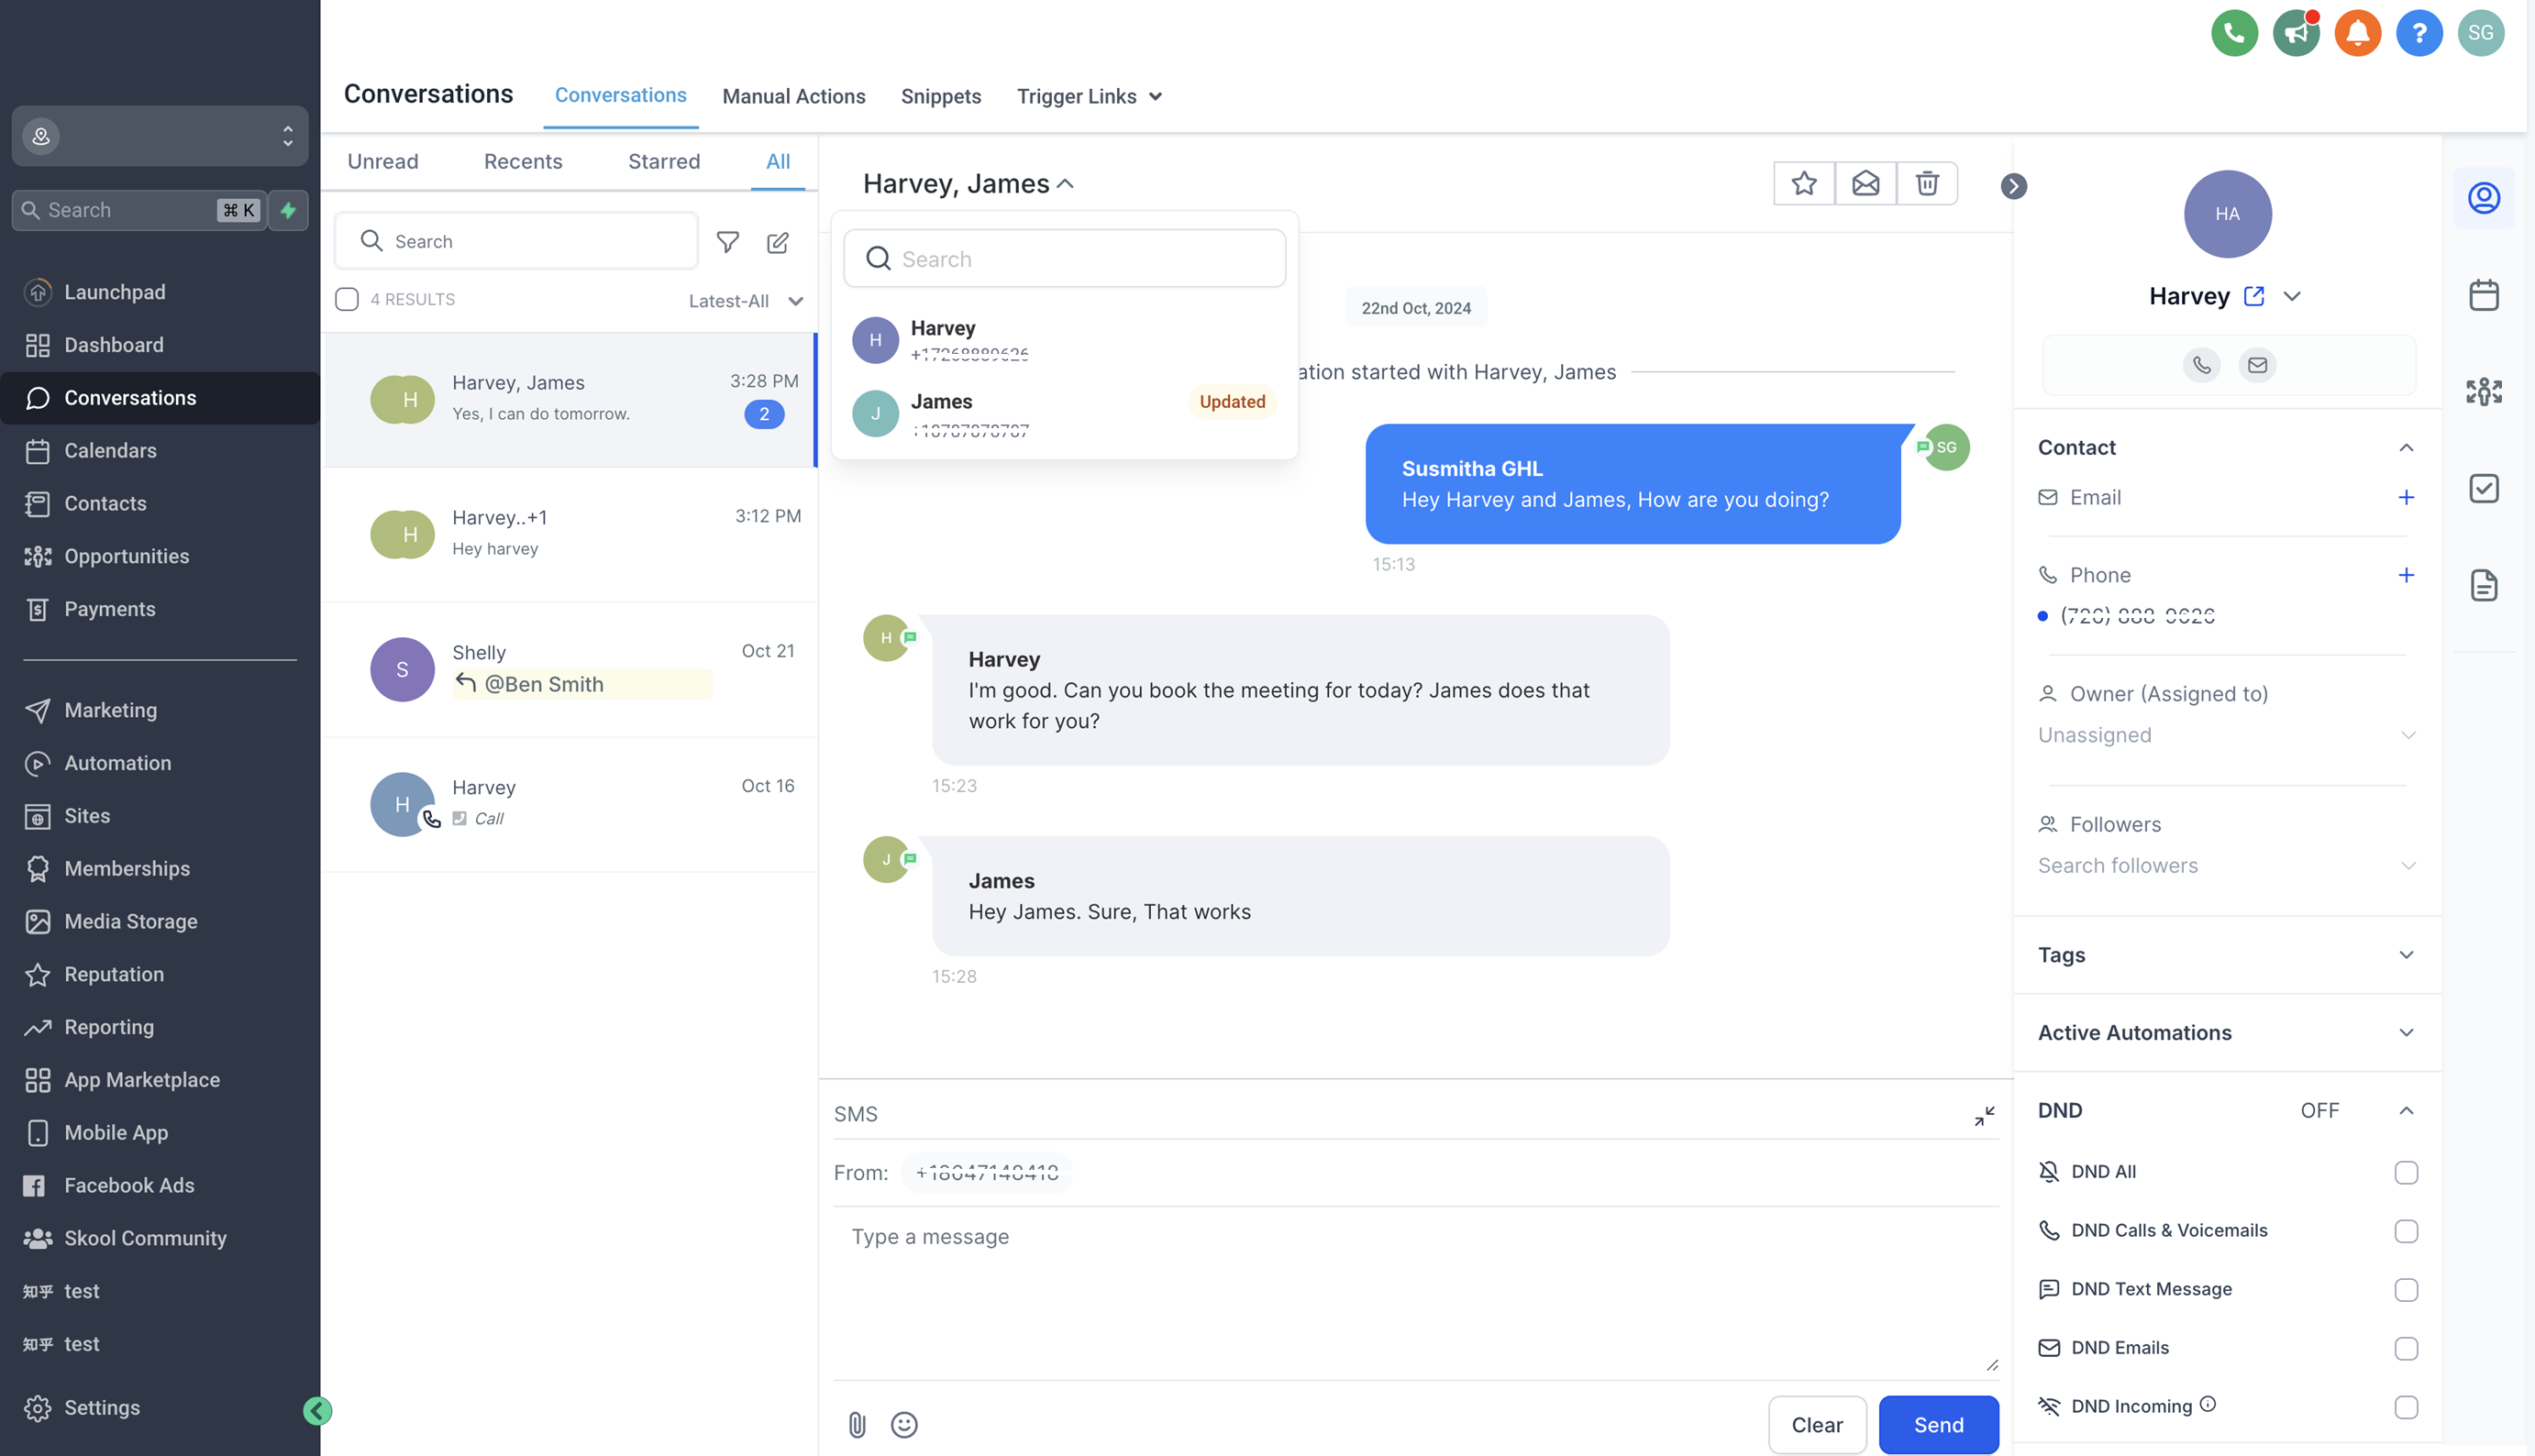Click the green phone dialer icon
Screen dimensions: 2535x1456
click(2233, 34)
